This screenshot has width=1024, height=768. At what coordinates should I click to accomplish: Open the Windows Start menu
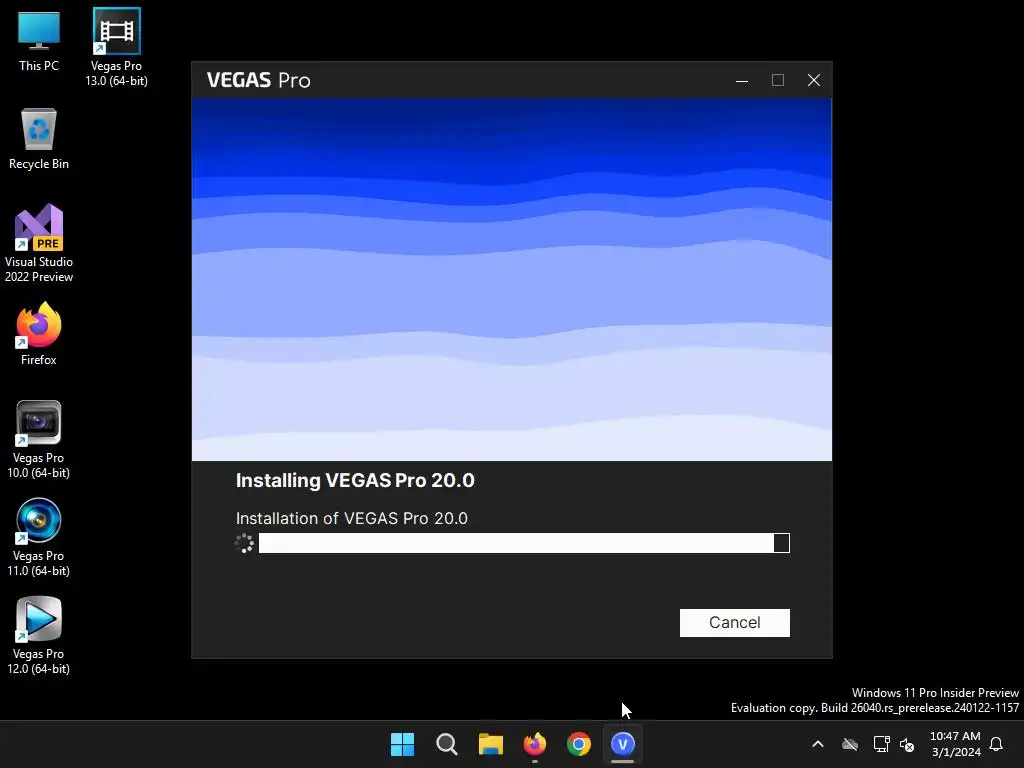click(402, 744)
